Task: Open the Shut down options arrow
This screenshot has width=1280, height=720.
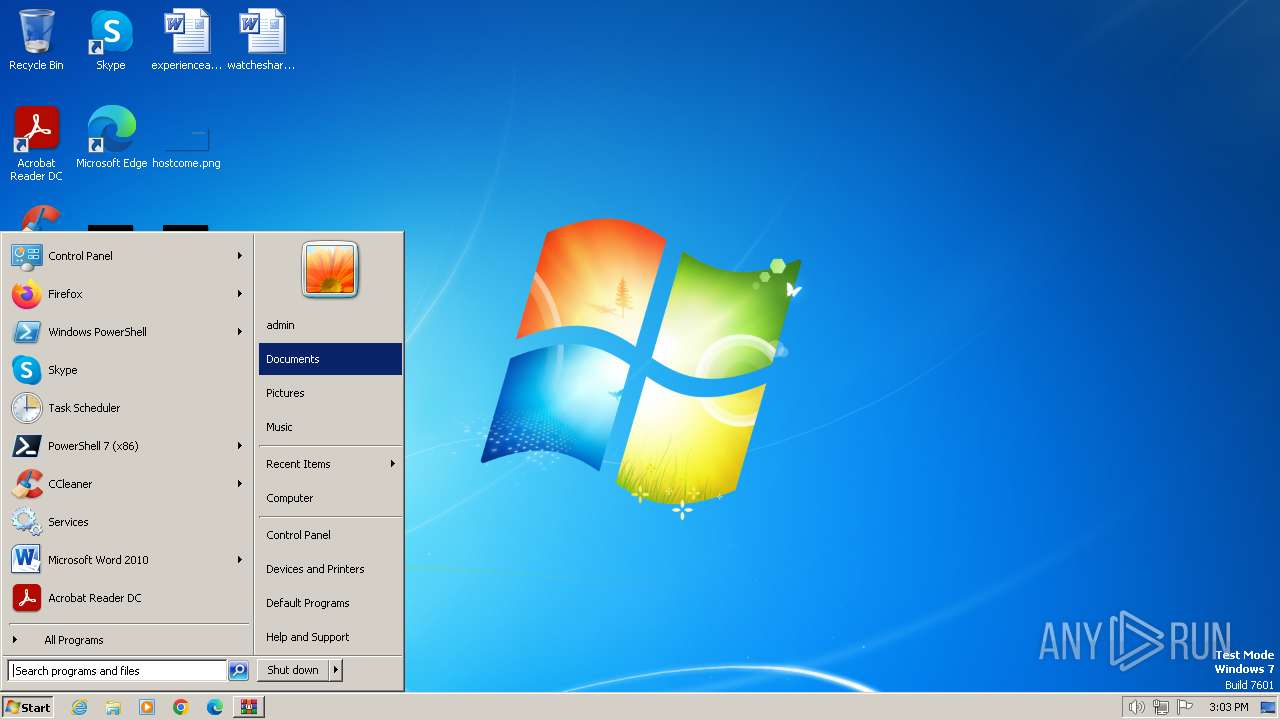Action: [336, 670]
